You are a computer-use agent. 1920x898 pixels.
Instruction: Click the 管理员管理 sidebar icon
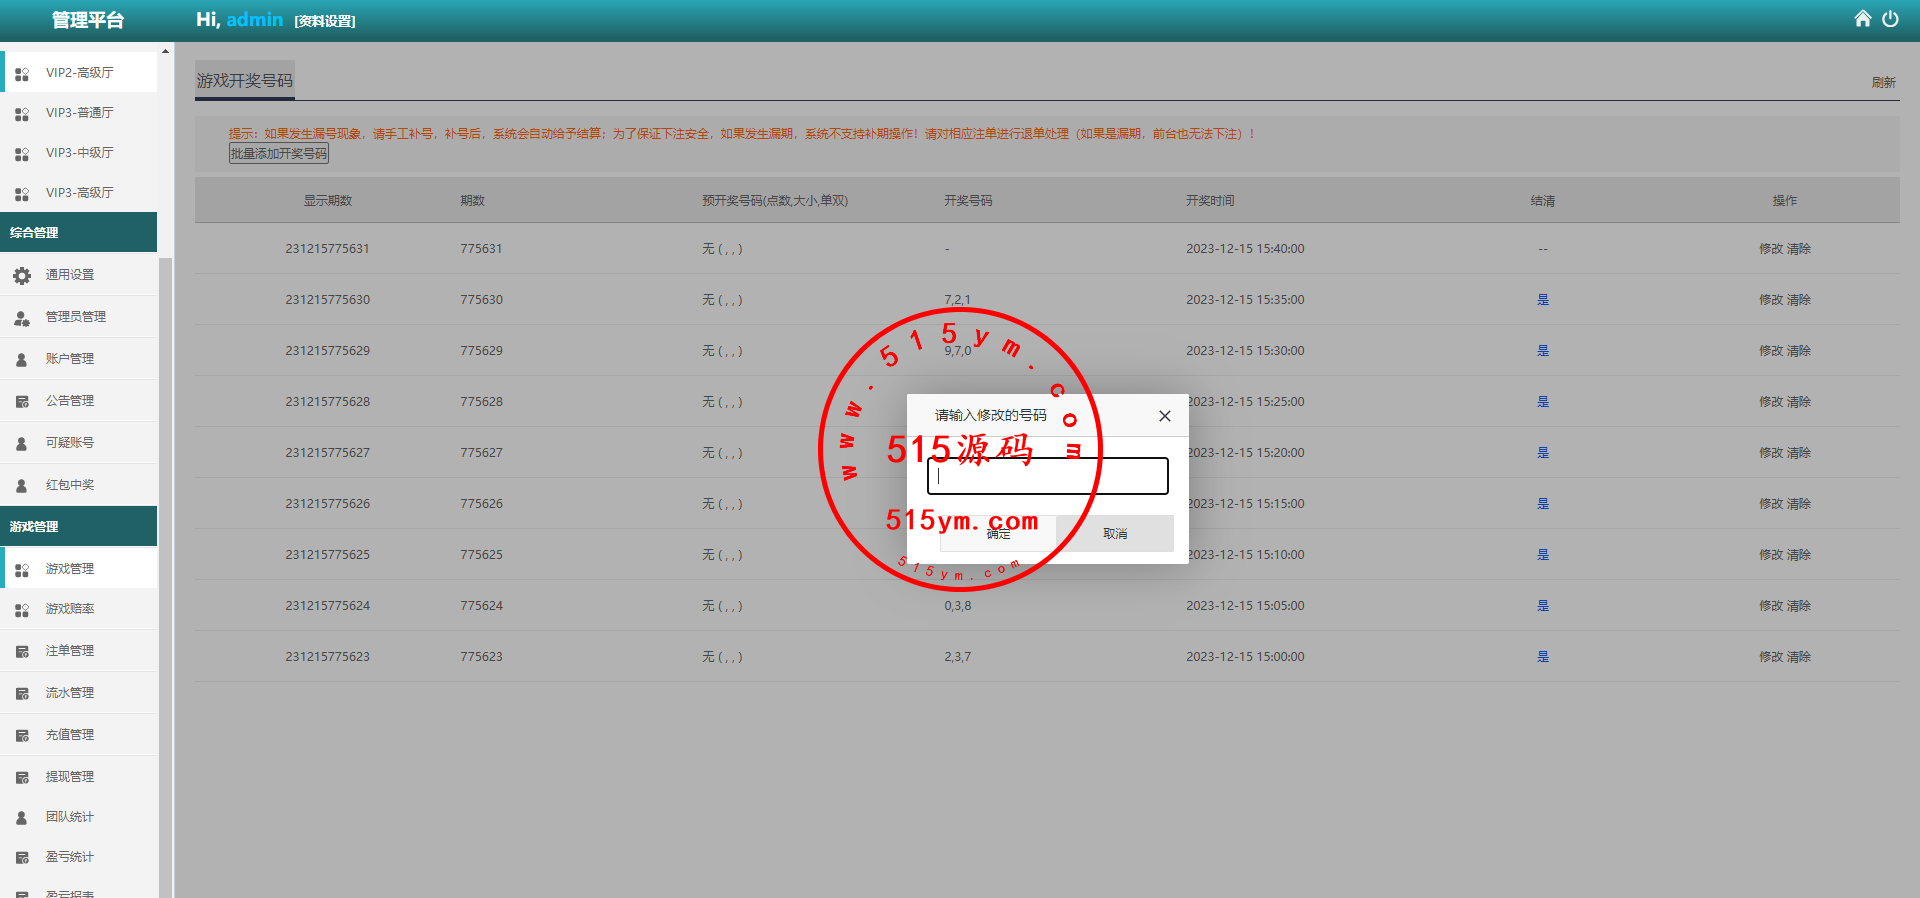(x=22, y=318)
